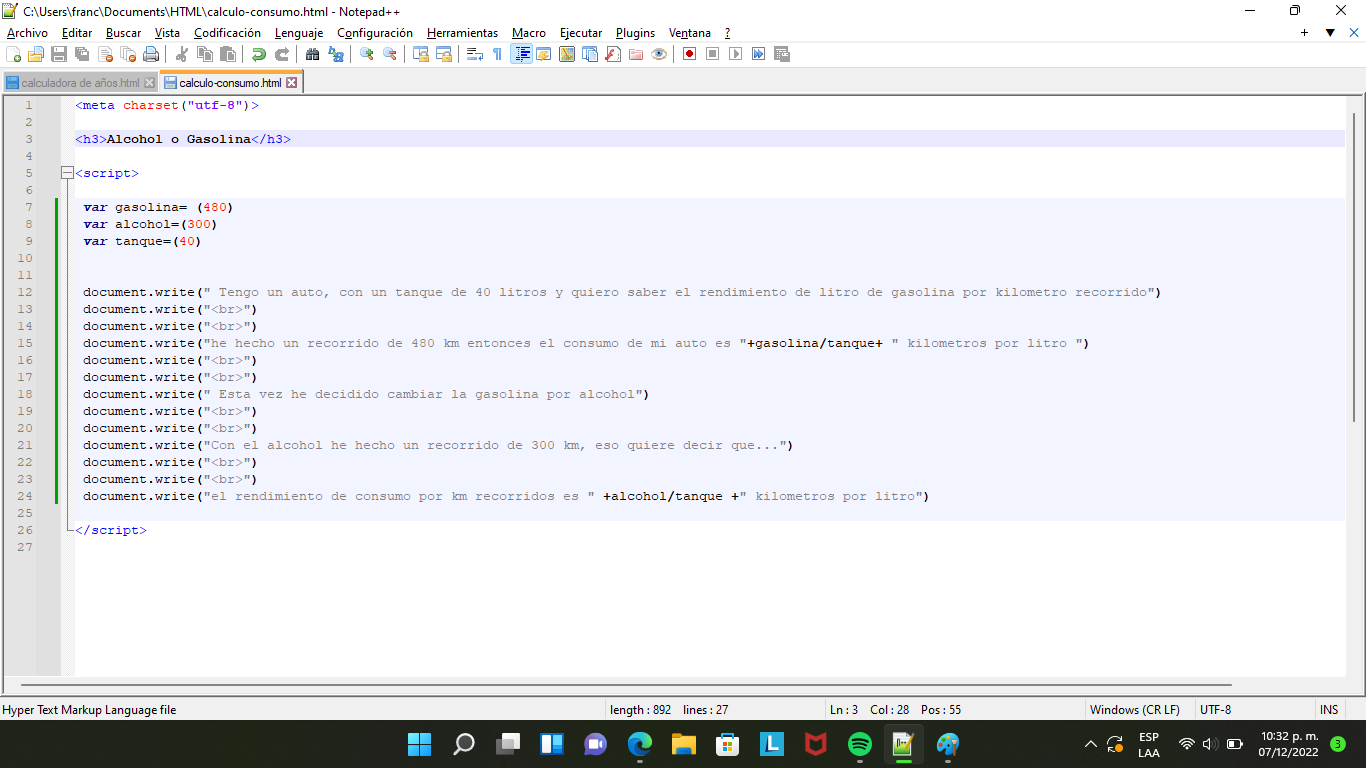1366x768 pixels.
Task: Toggle the indent guide toolbar button
Action: tap(521, 54)
